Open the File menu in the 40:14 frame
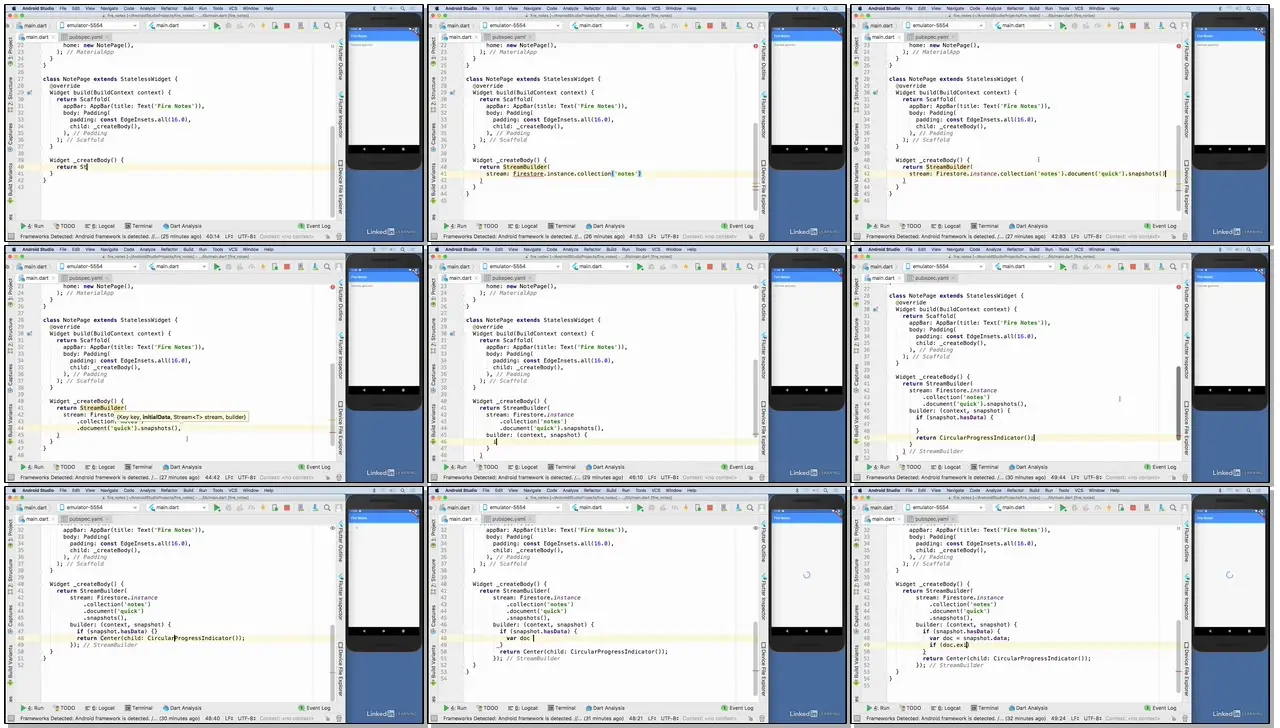 tap(63, 8)
